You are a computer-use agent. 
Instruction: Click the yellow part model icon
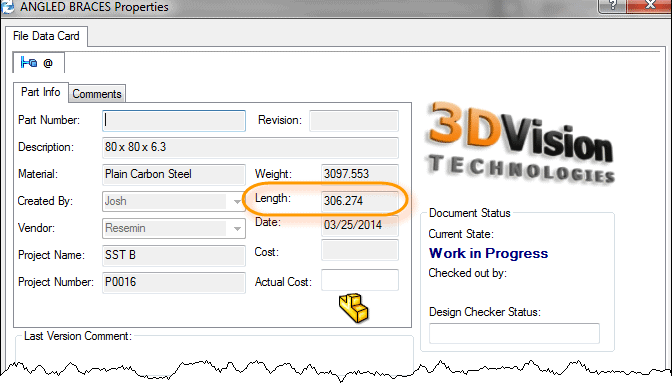[354, 308]
